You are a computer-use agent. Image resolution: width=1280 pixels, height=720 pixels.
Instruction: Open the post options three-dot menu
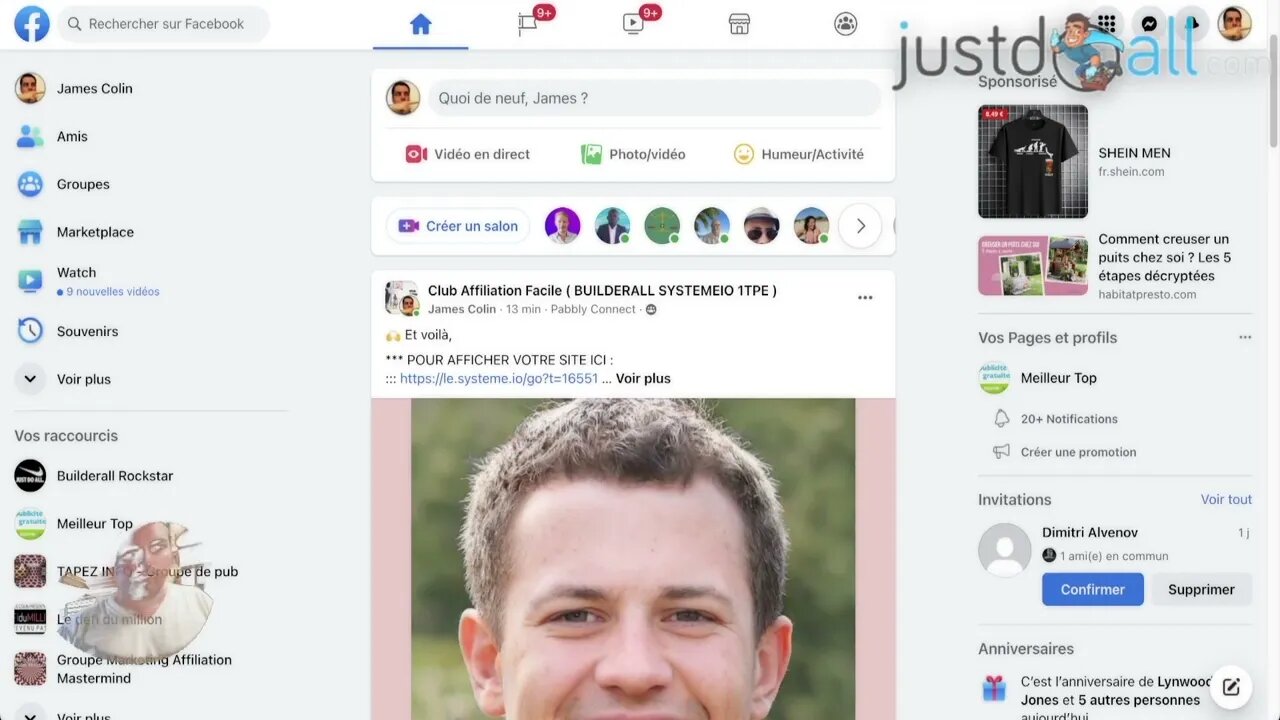pos(865,298)
